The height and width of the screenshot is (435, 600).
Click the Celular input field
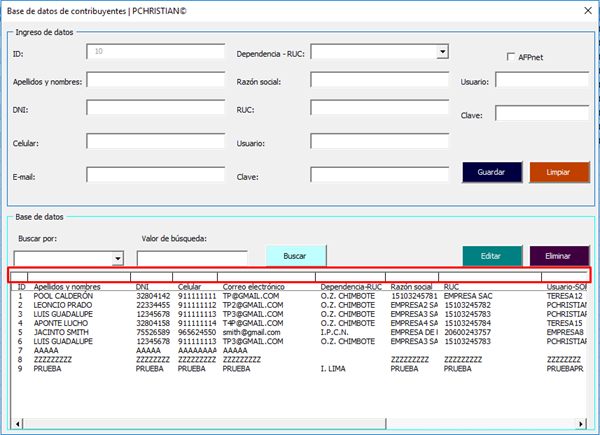point(155,143)
